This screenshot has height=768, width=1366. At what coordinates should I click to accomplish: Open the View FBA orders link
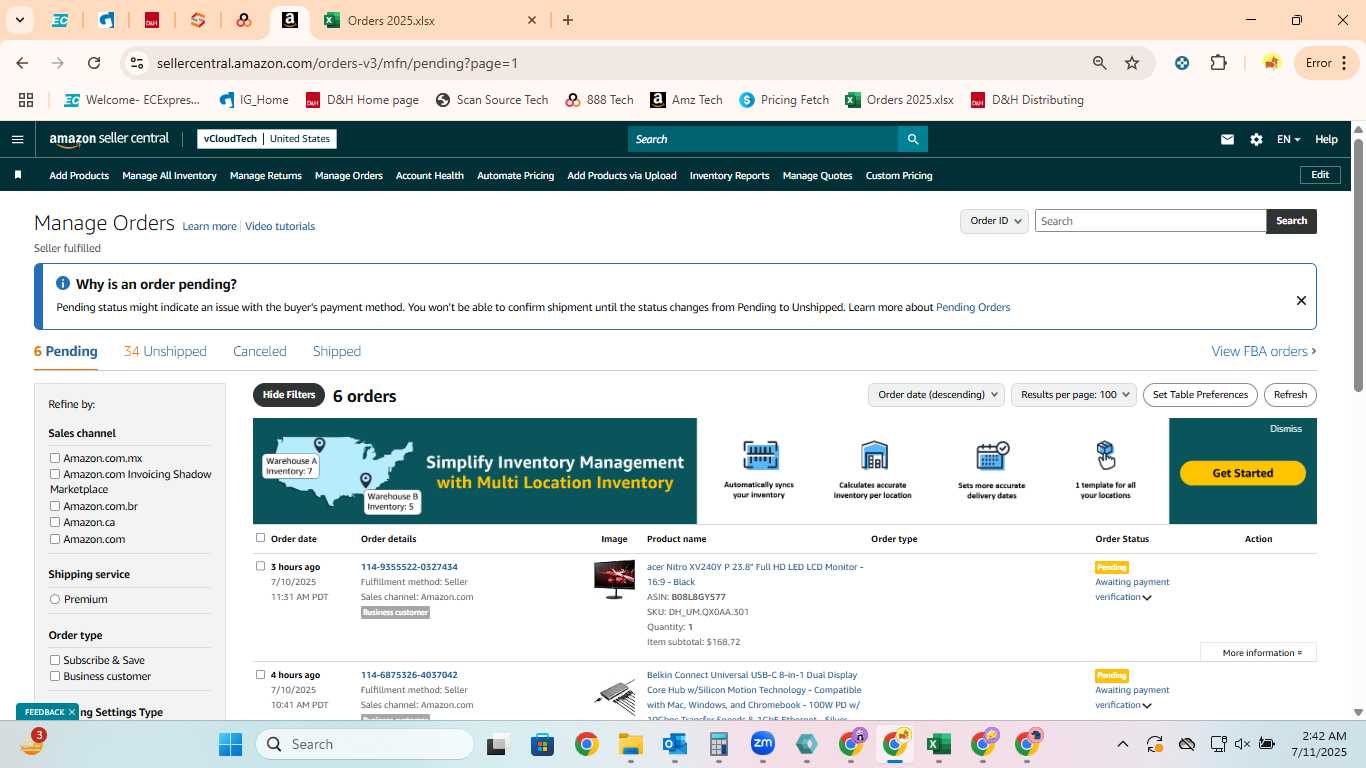[1264, 351]
